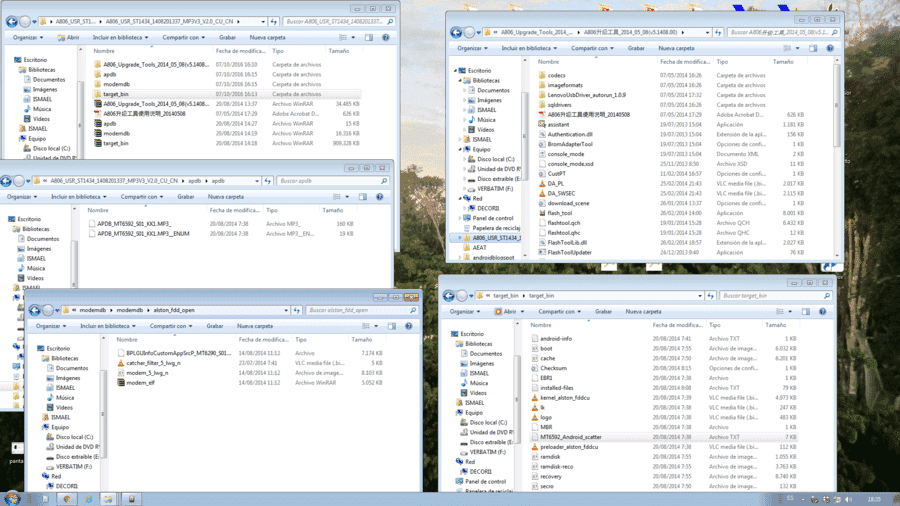This screenshot has width=900, height=506.
Task: Open Incluir en biblioteca in alston_fdd_open window
Action: click(108, 326)
